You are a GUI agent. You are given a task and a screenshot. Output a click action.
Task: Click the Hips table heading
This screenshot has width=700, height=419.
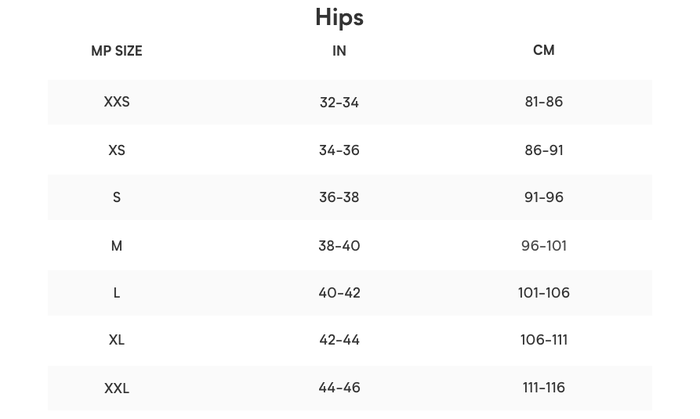339,17
